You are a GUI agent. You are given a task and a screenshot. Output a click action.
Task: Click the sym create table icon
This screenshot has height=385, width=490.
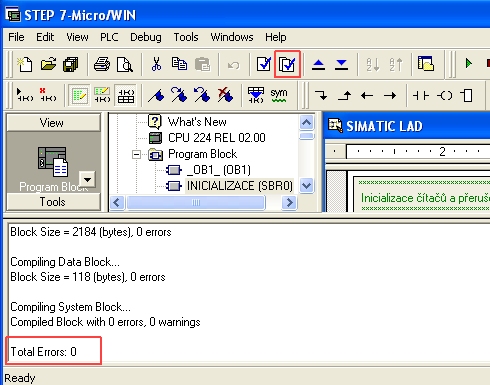click(279, 95)
